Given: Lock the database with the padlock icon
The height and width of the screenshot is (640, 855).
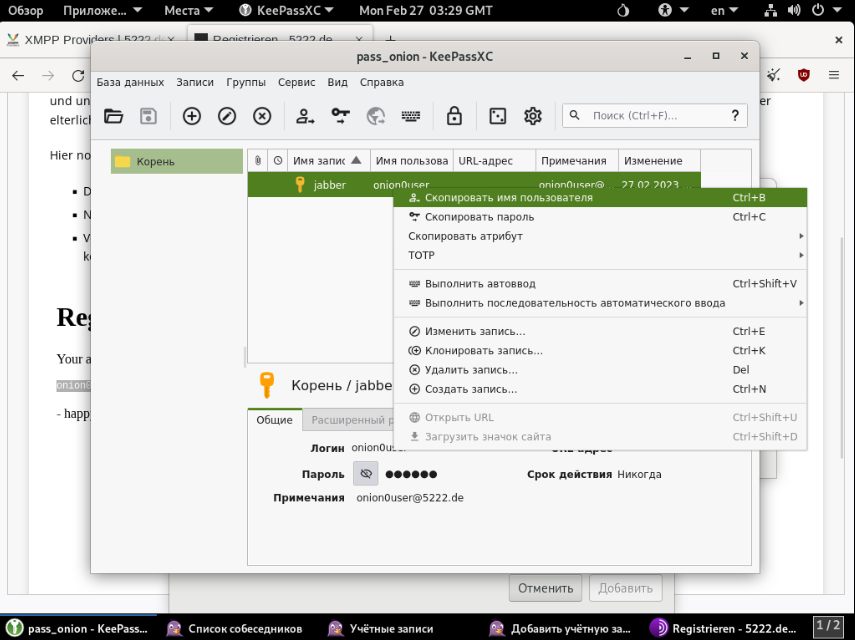Looking at the screenshot, I should click(454, 116).
